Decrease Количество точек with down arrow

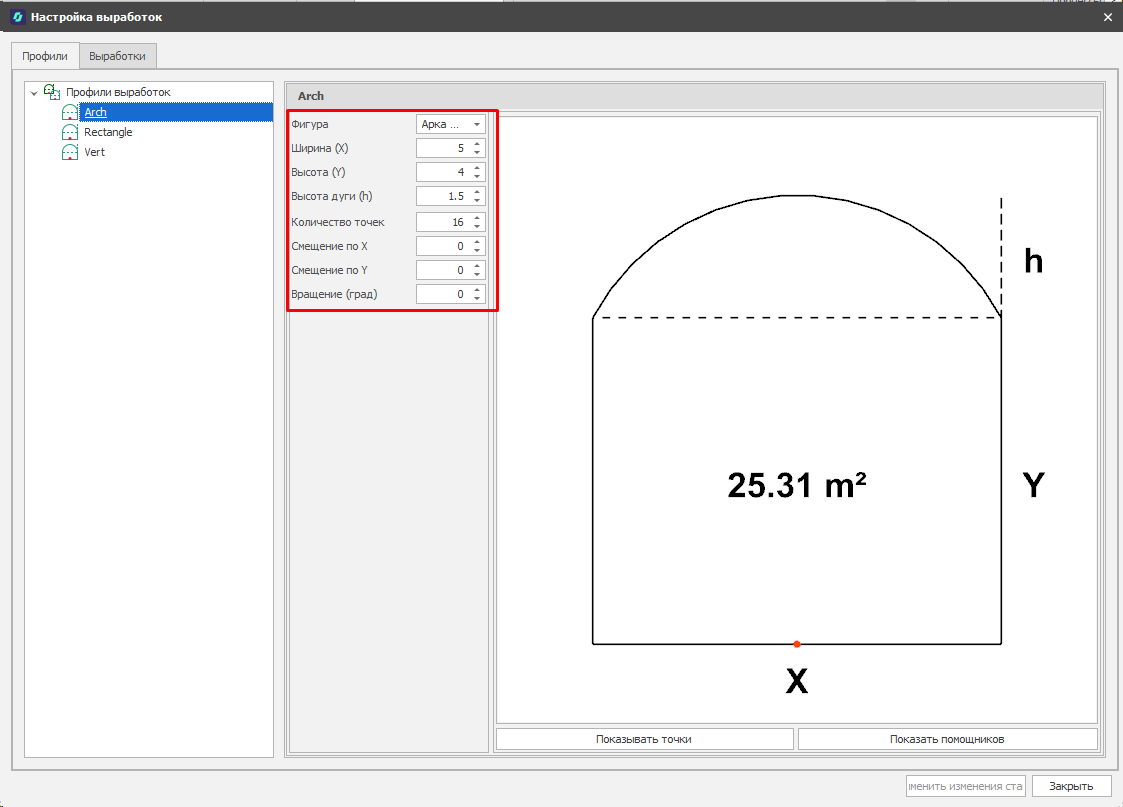(x=477, y=226)
